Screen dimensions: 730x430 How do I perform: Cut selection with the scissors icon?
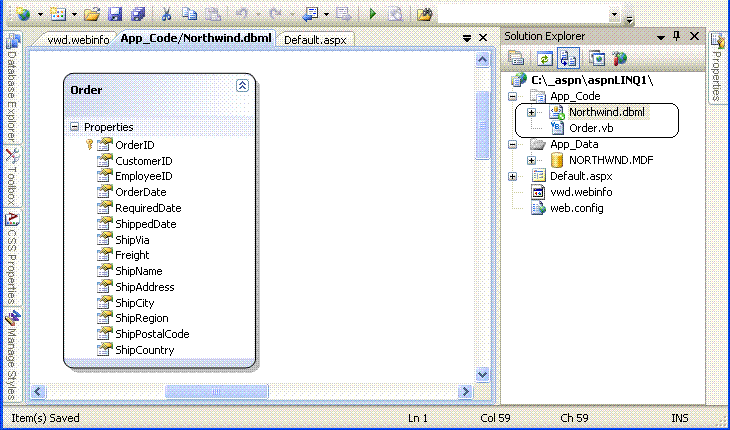166,14
